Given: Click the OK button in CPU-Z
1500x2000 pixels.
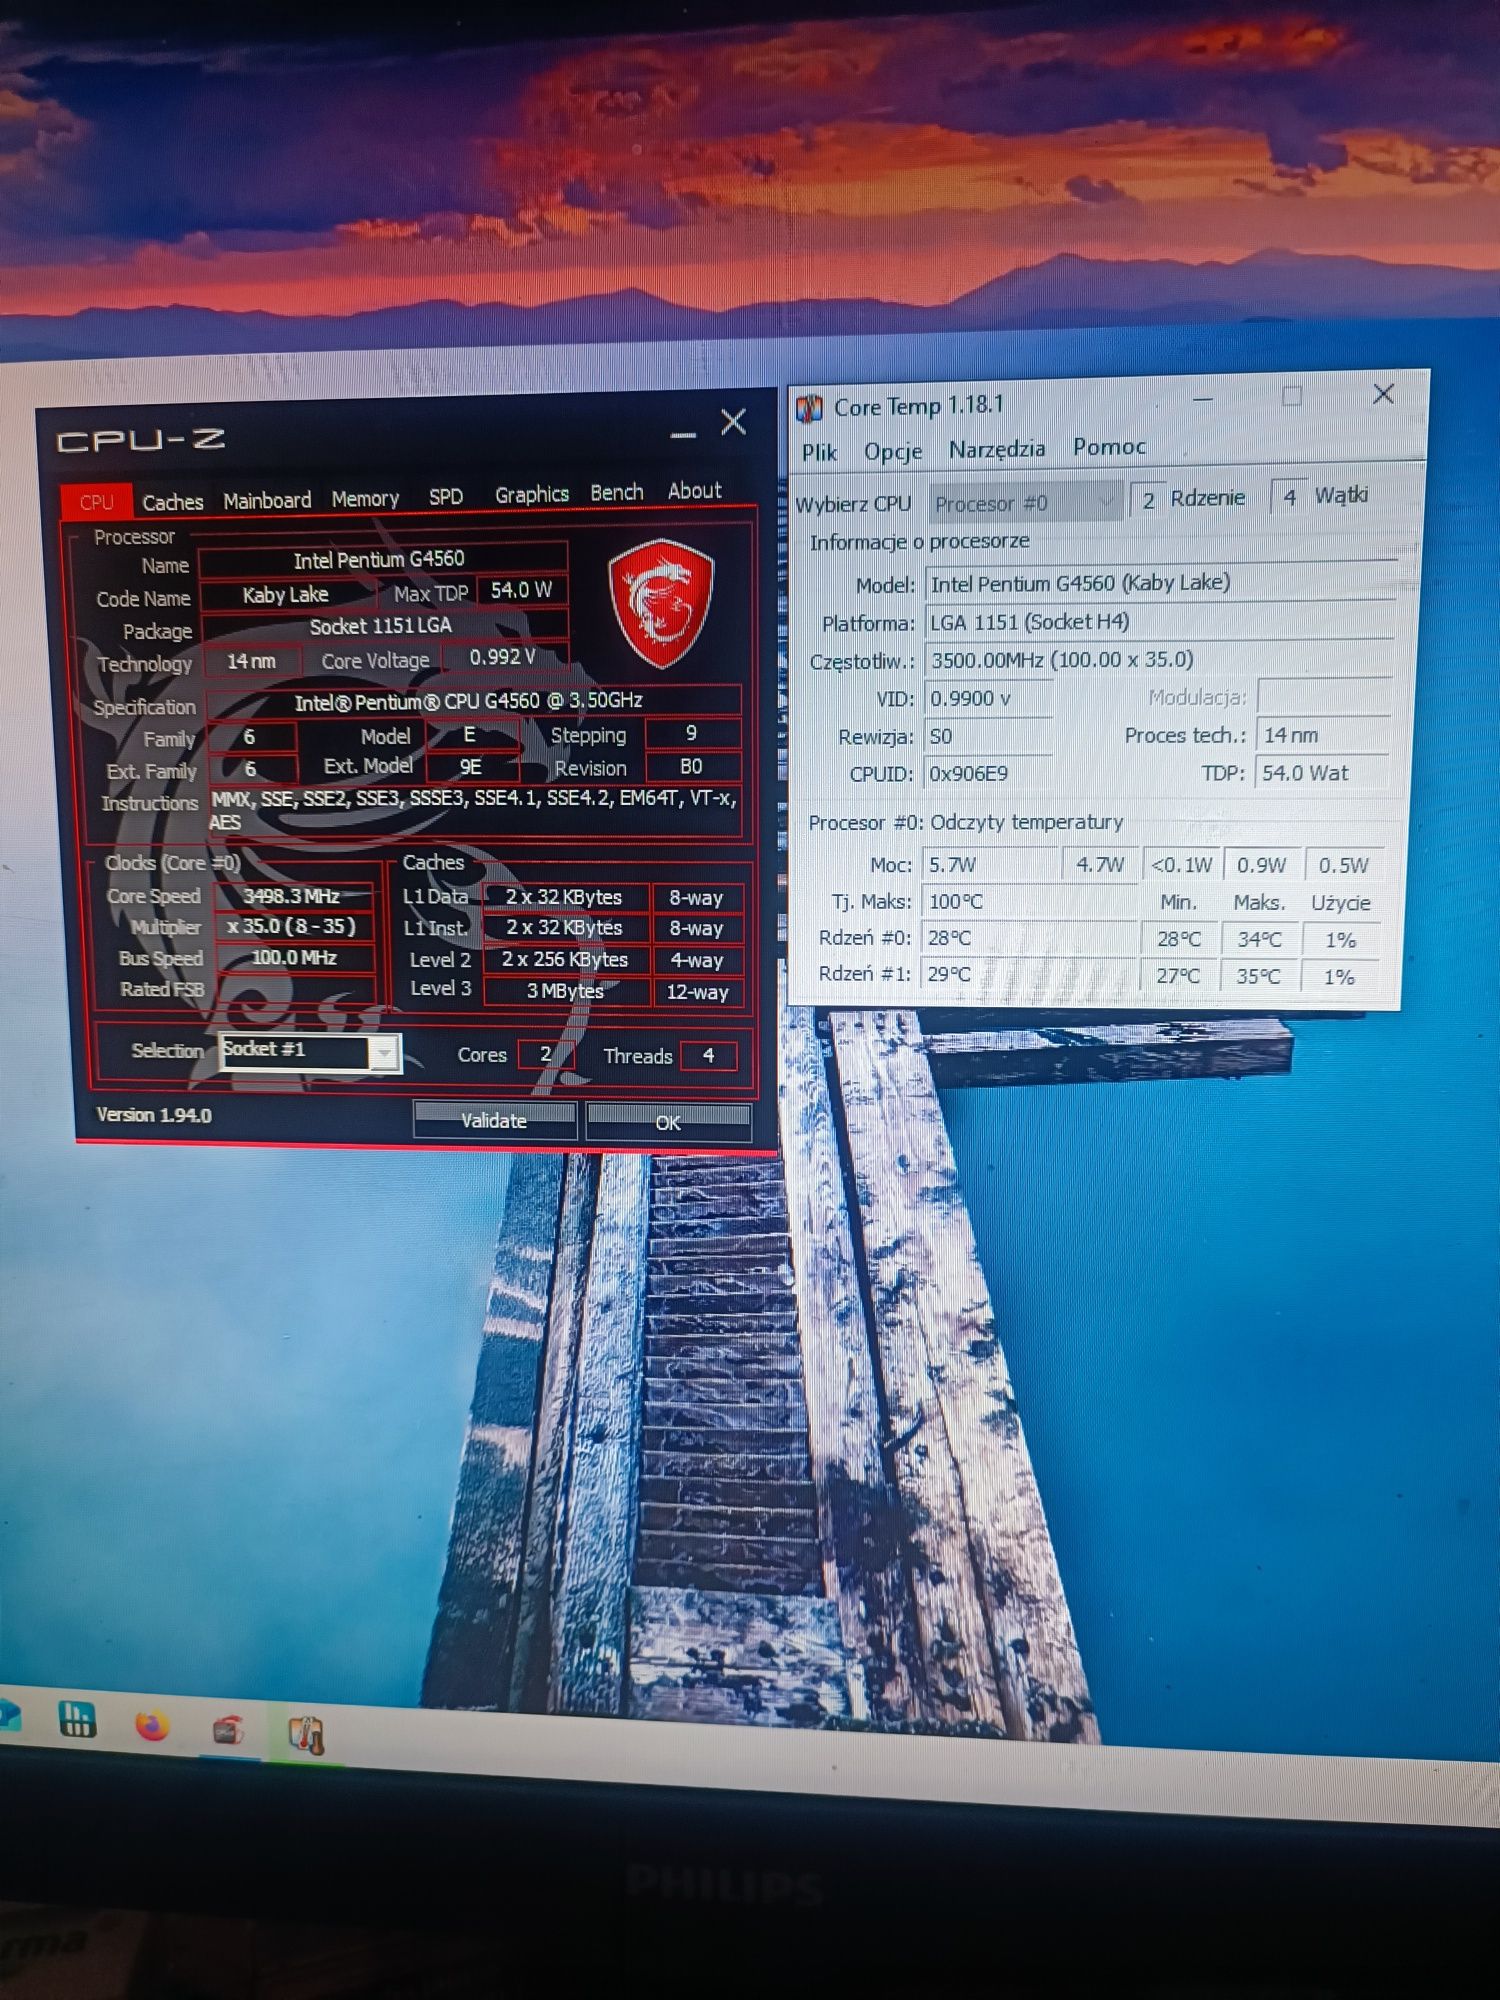Looking at the screenshot, I should point(668,1122).
